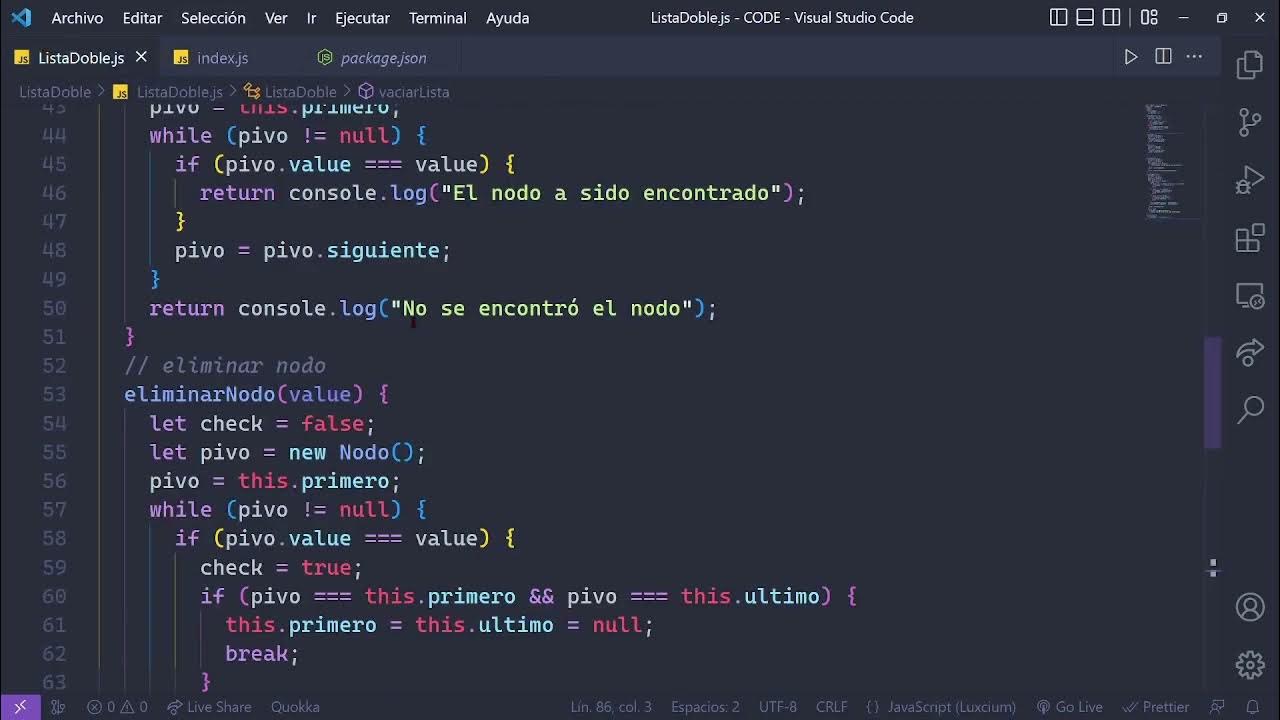1280x720 pixels.
Task: Open the Live Share activity bar view
Action: click(x=1250, y=352)
